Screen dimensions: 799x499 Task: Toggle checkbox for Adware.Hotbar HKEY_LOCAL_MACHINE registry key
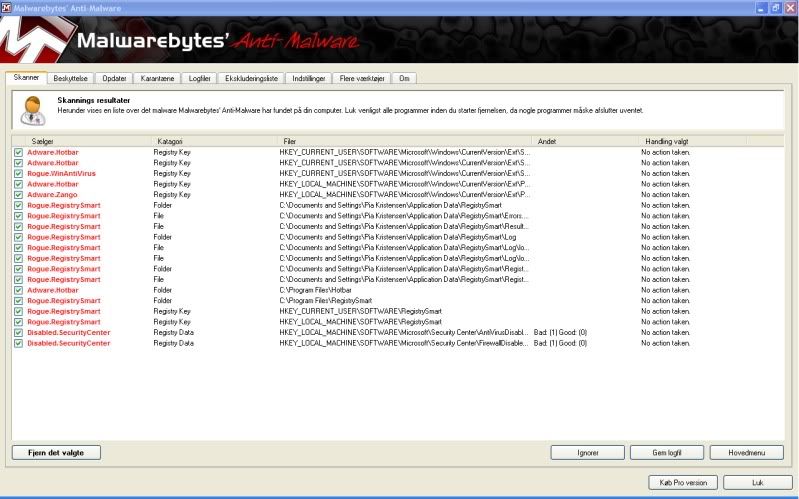click(18, 184)
